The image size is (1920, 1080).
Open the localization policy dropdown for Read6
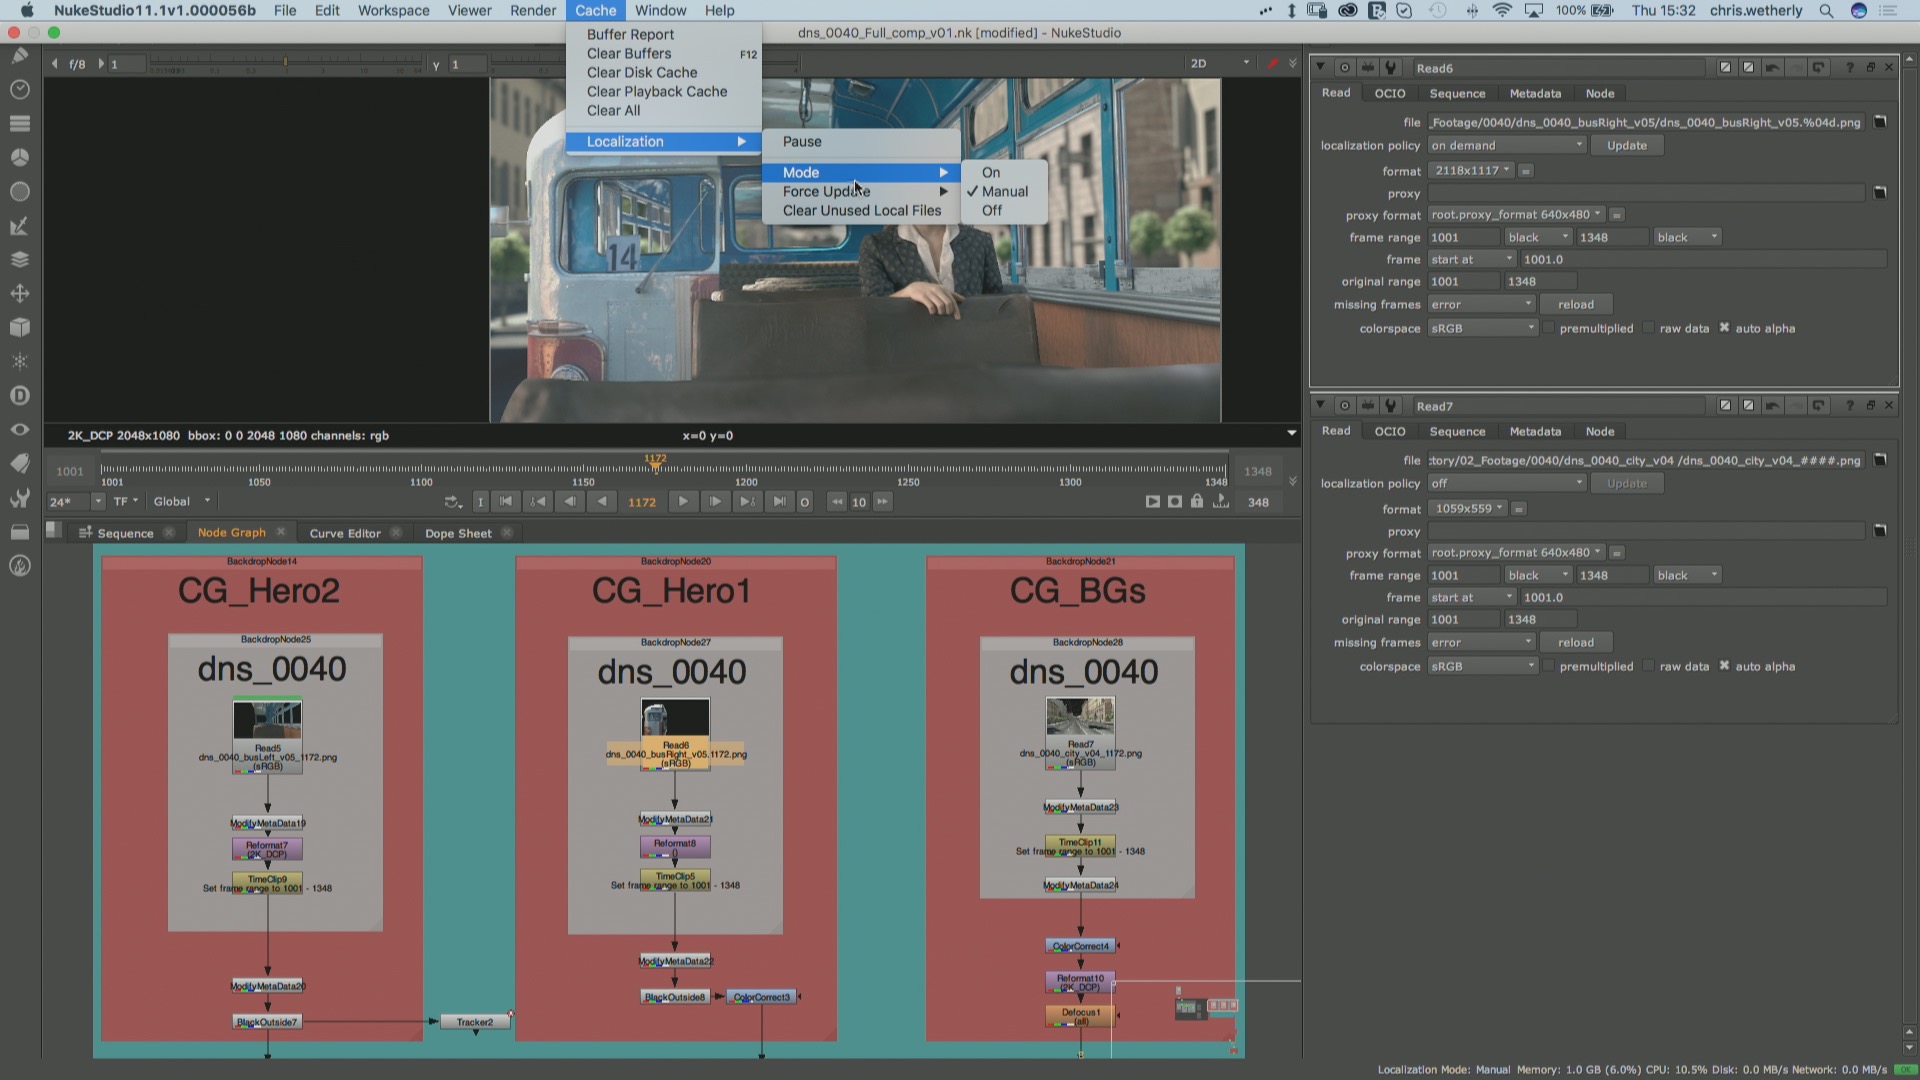pyautogui.click(x=1505, y=145)
